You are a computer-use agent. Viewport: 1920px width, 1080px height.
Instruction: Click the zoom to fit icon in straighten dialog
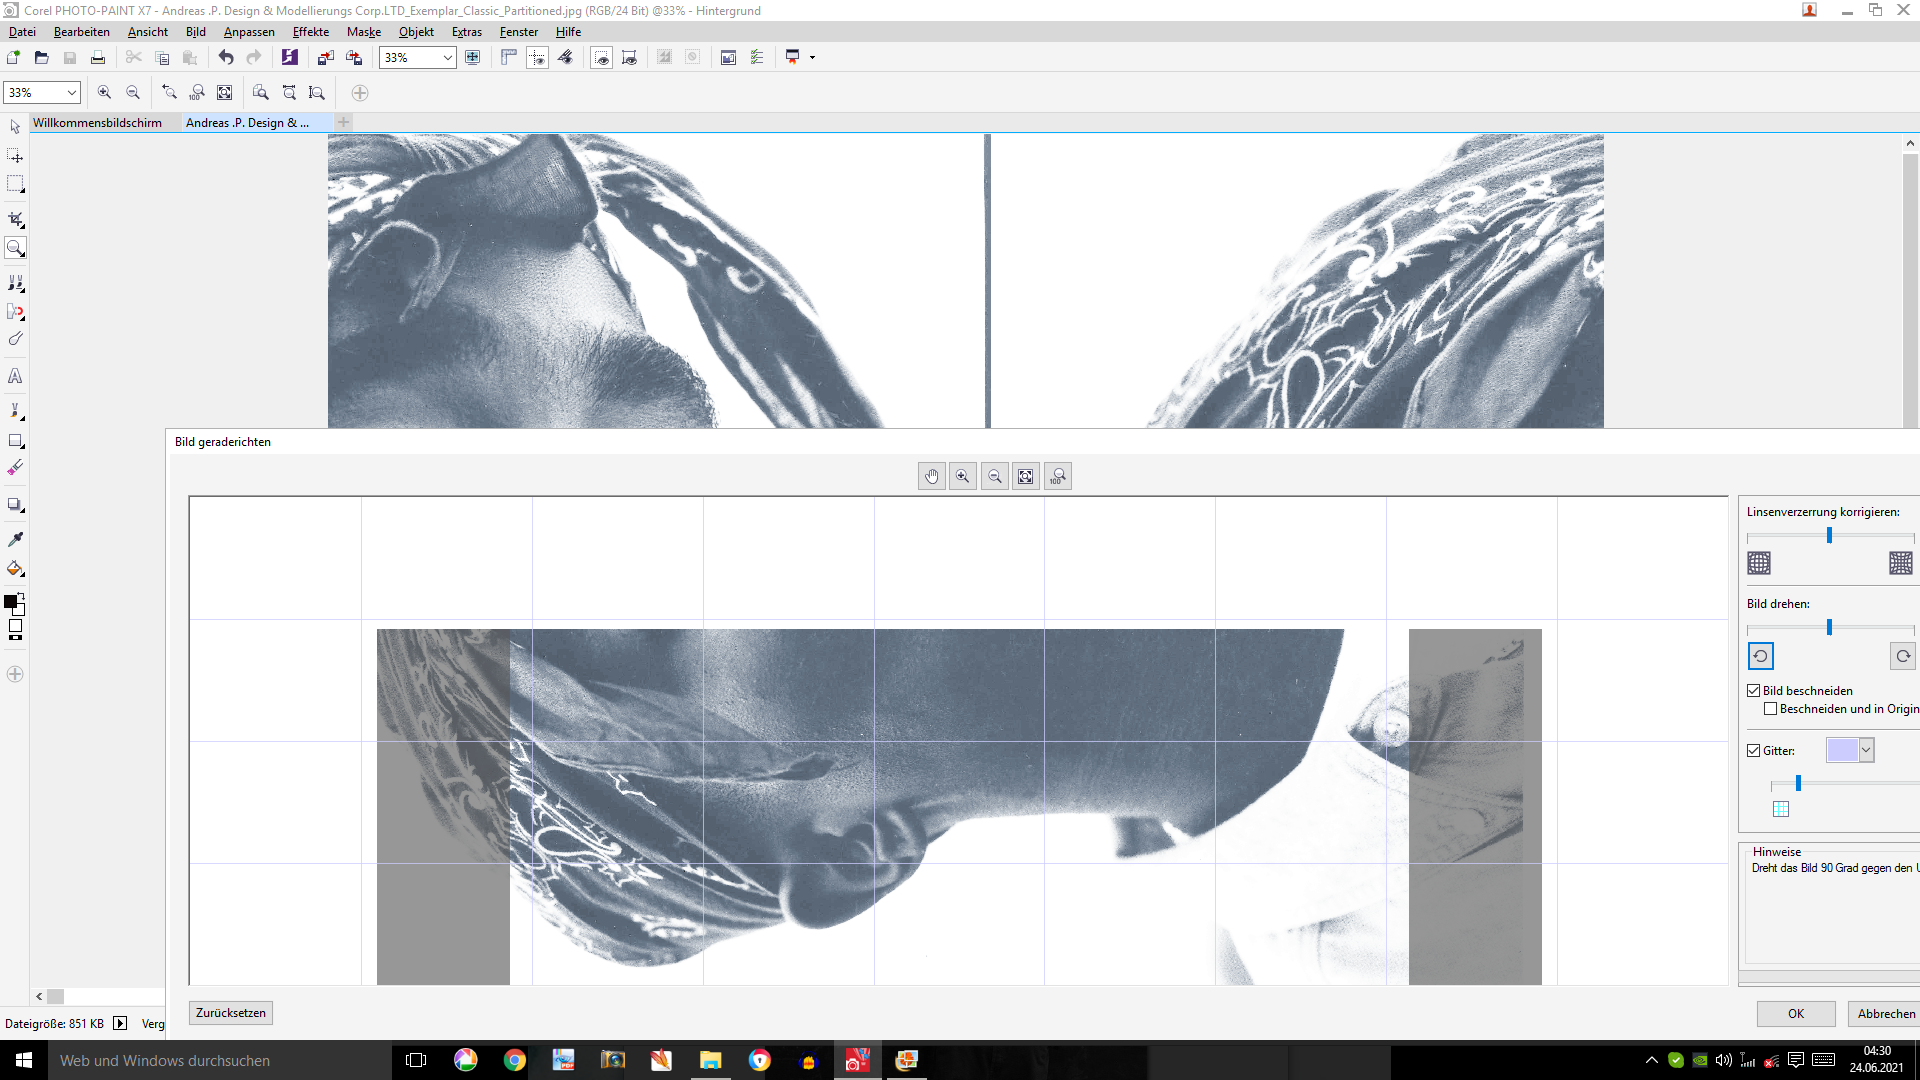(x=1026, y=477)
